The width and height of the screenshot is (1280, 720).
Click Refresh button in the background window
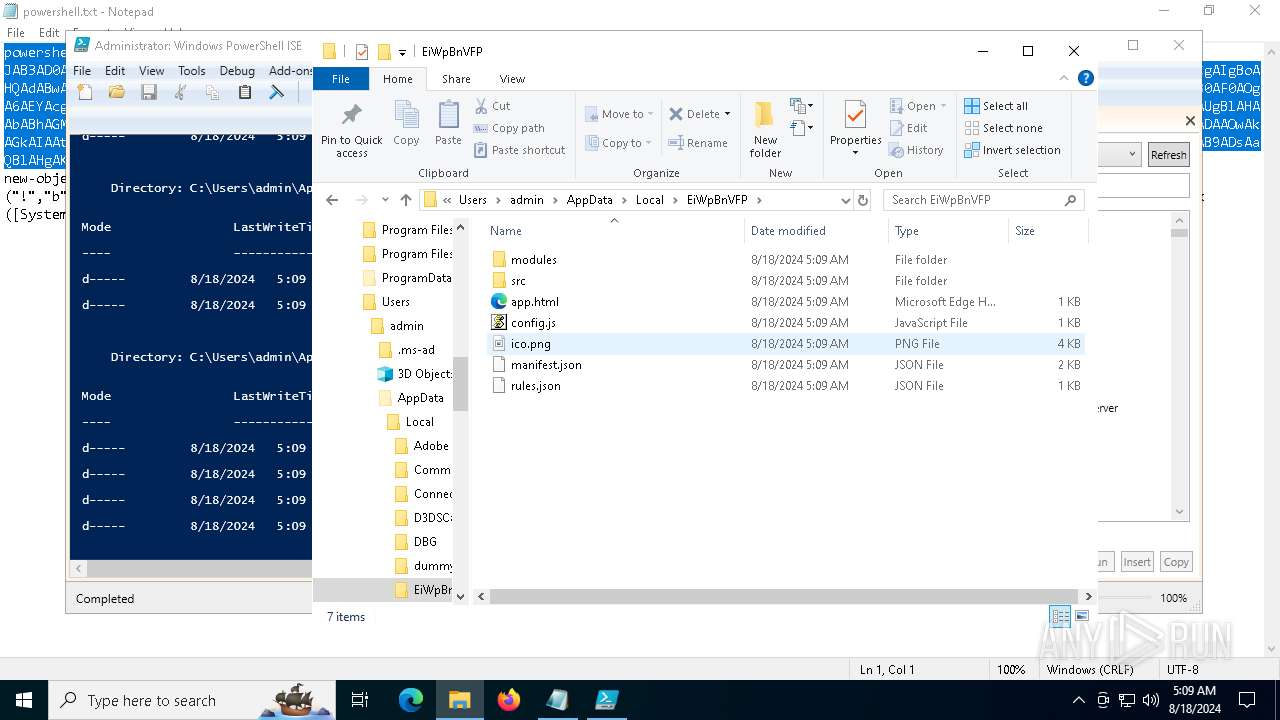click(x=1168, y=154)
